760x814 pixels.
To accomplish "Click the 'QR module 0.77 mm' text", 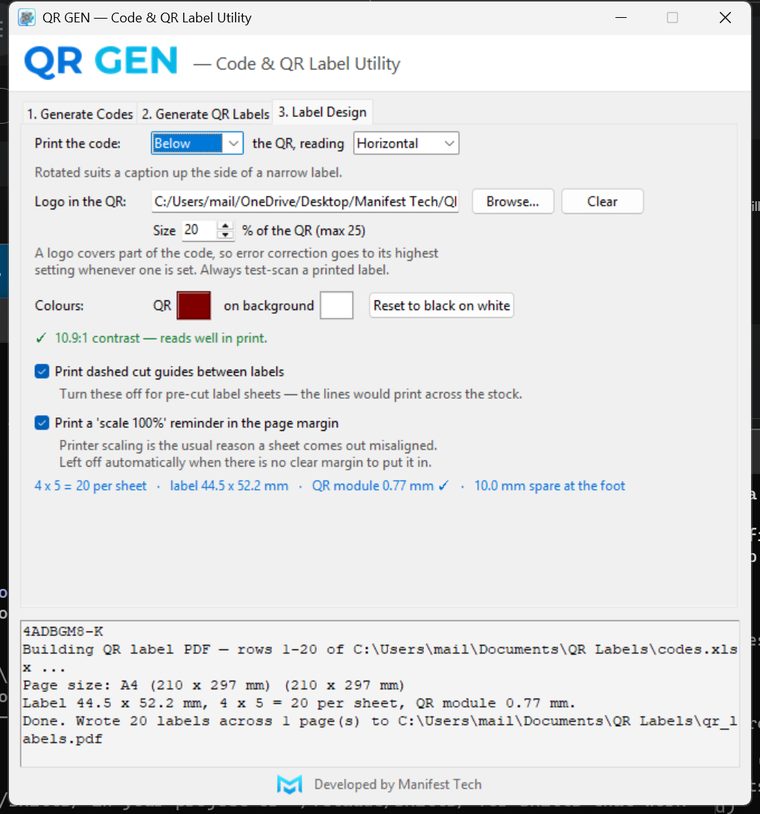I will click(373, 486).
